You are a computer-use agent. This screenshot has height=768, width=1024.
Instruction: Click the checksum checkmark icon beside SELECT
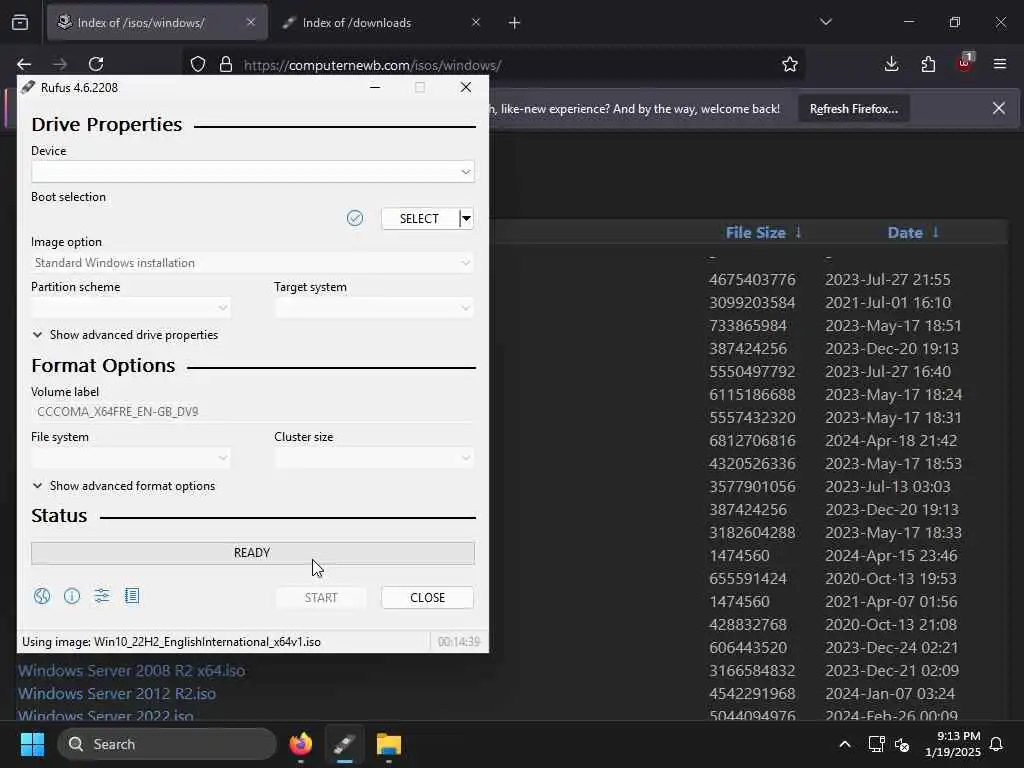[355, 218]
